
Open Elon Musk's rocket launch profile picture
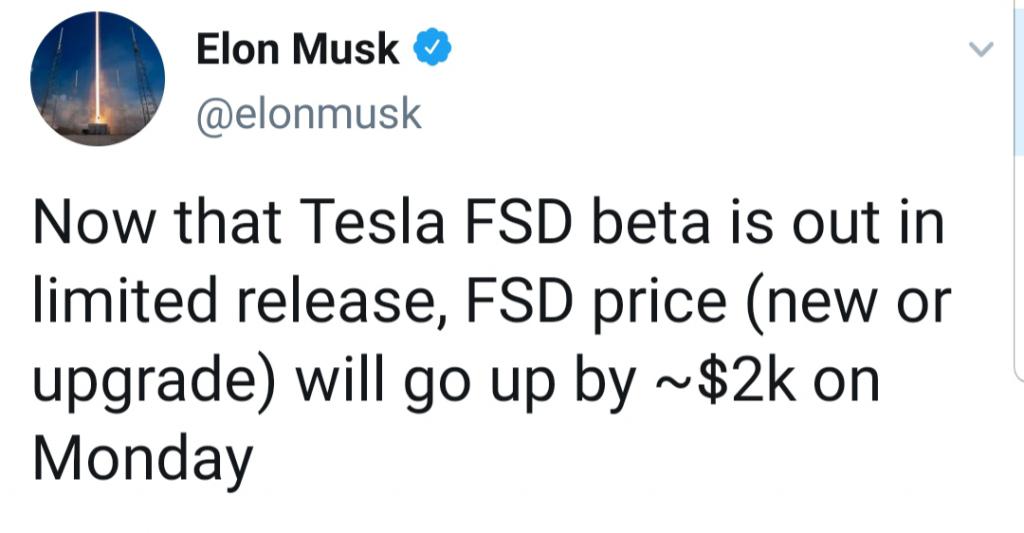97,78
